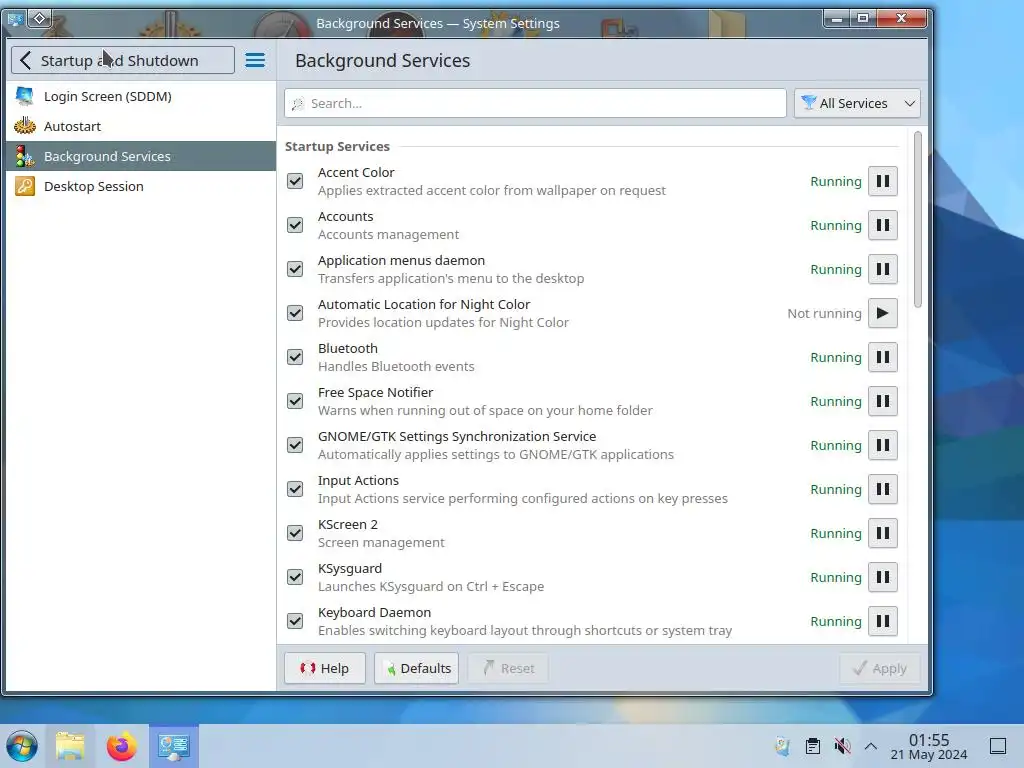1024x768 pixels.
Task: Pause the Application menus daemon service
Action: (x=882, y=269)
